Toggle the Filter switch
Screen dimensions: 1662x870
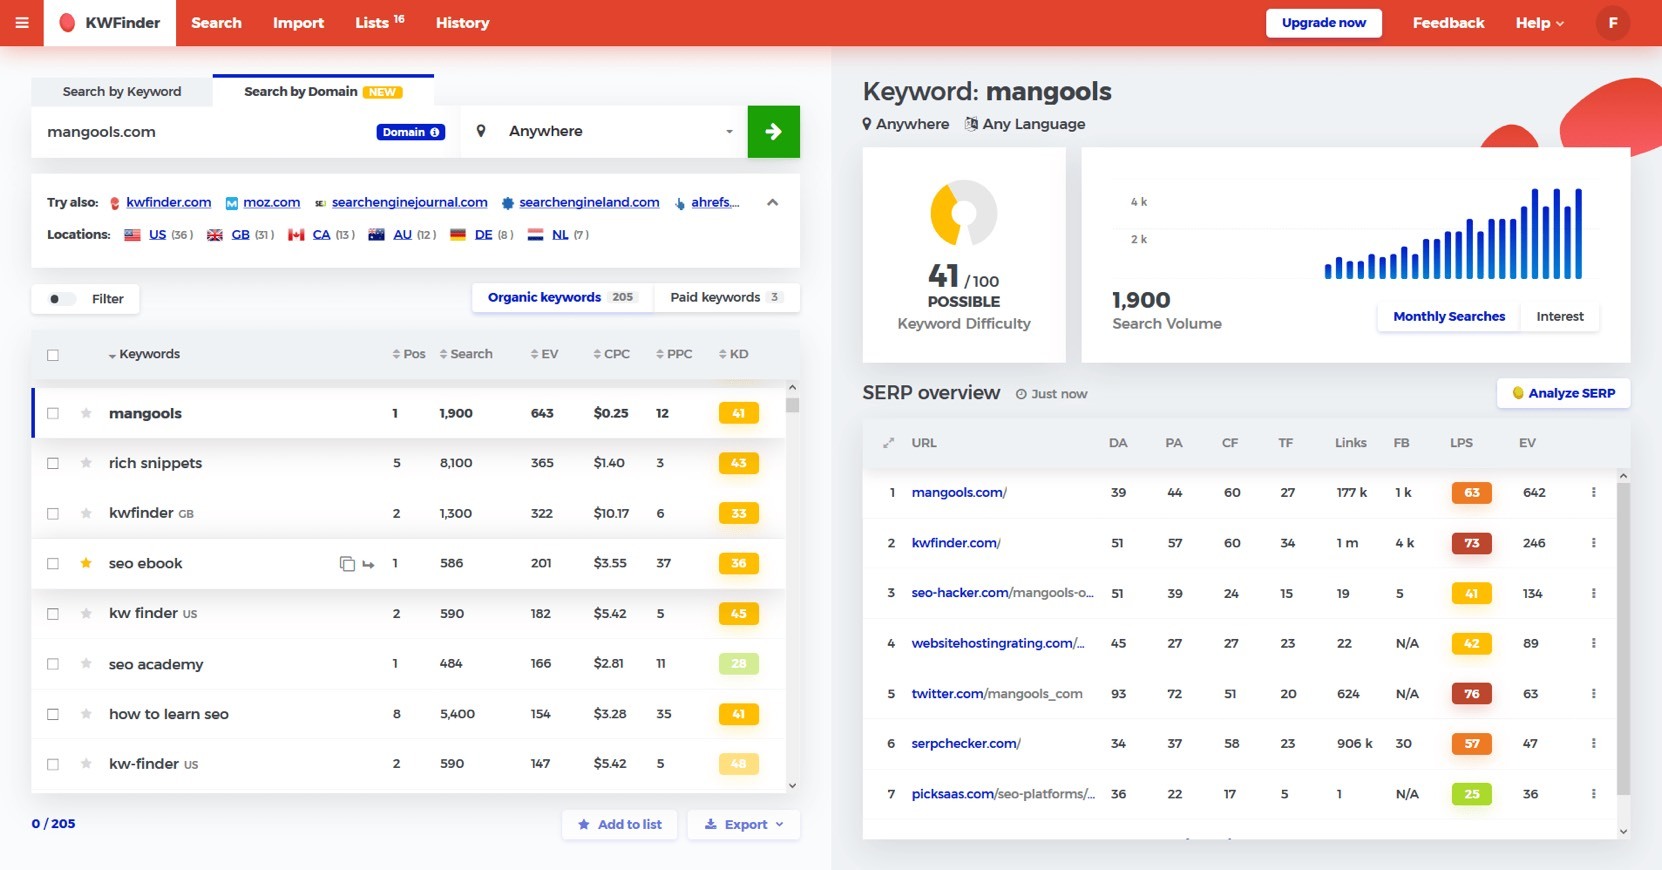click(x=60, y=299)
